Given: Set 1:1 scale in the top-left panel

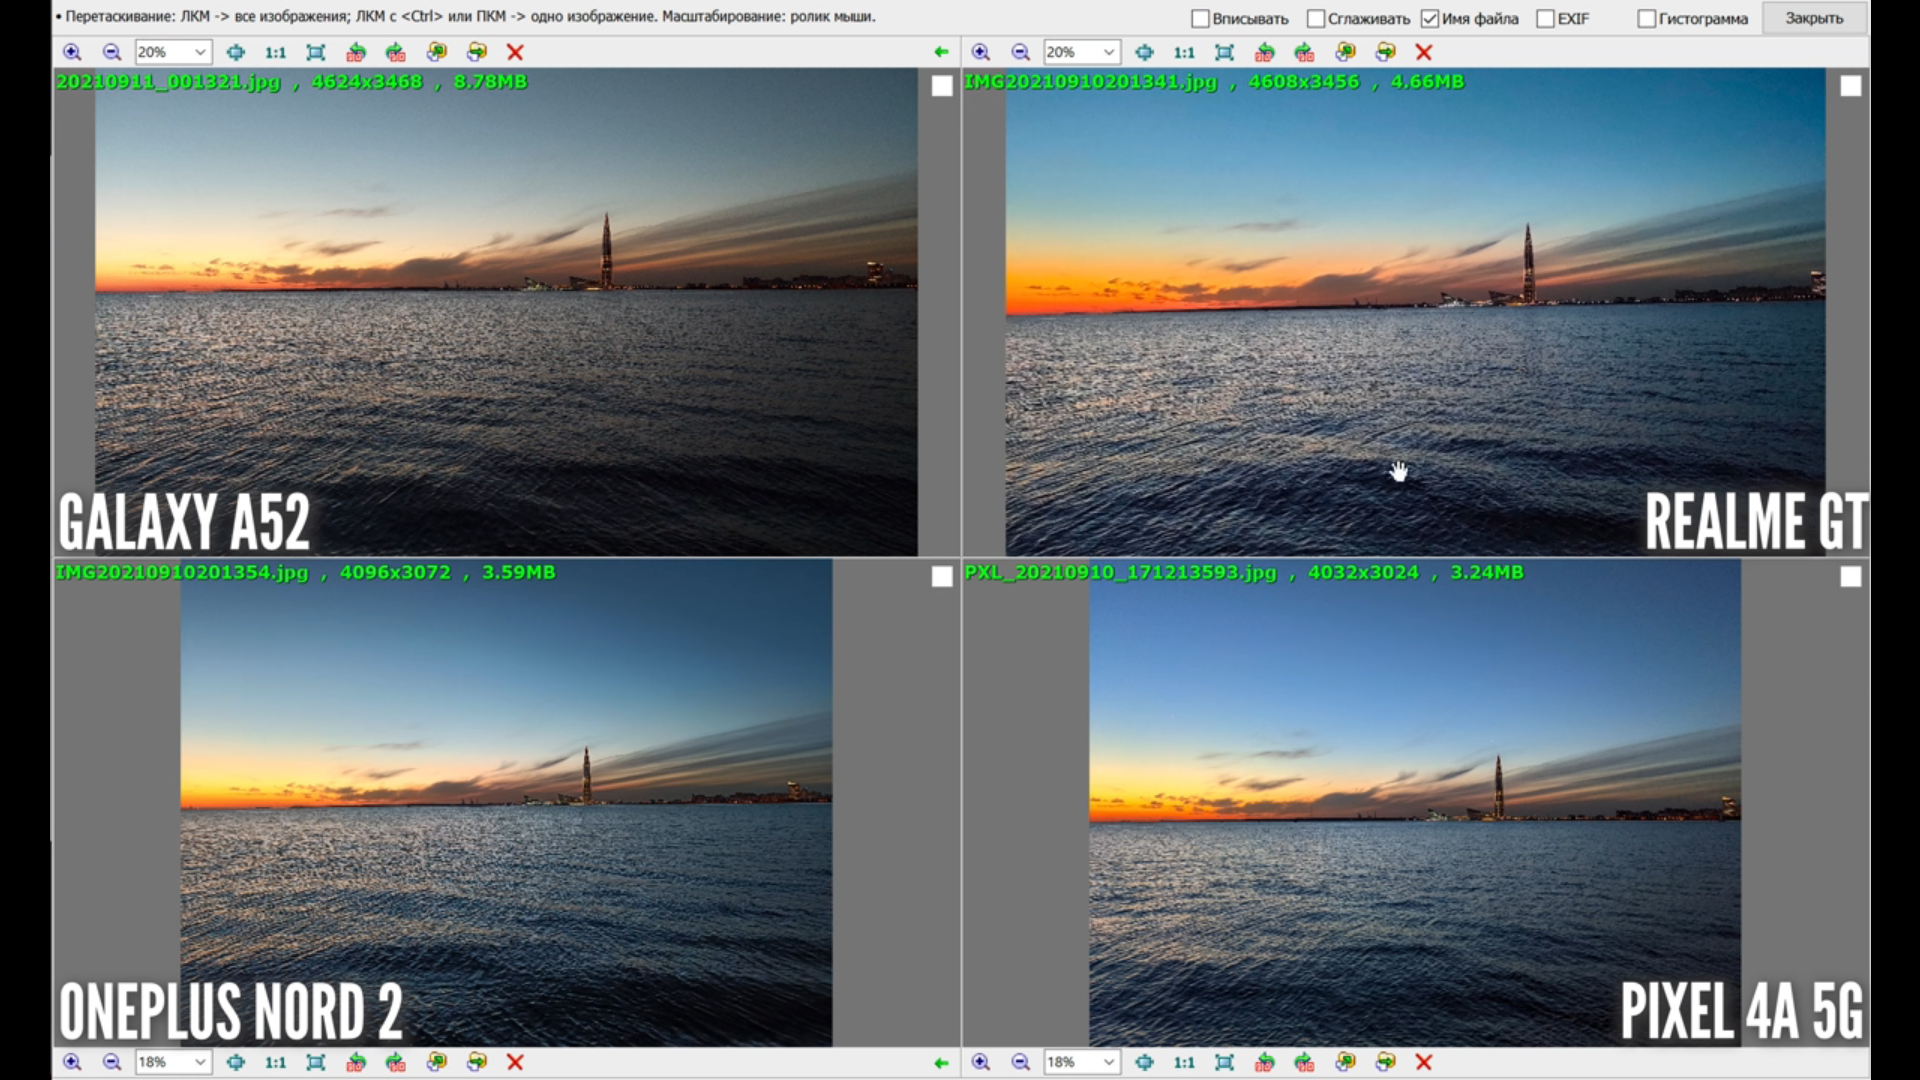Looking at the screenshot, I should point(275,52).
